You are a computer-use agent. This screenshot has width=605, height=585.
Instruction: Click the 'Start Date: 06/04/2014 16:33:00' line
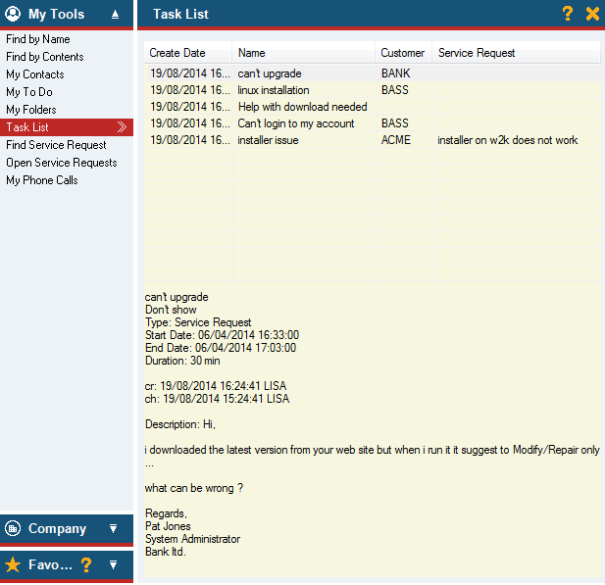222,335
